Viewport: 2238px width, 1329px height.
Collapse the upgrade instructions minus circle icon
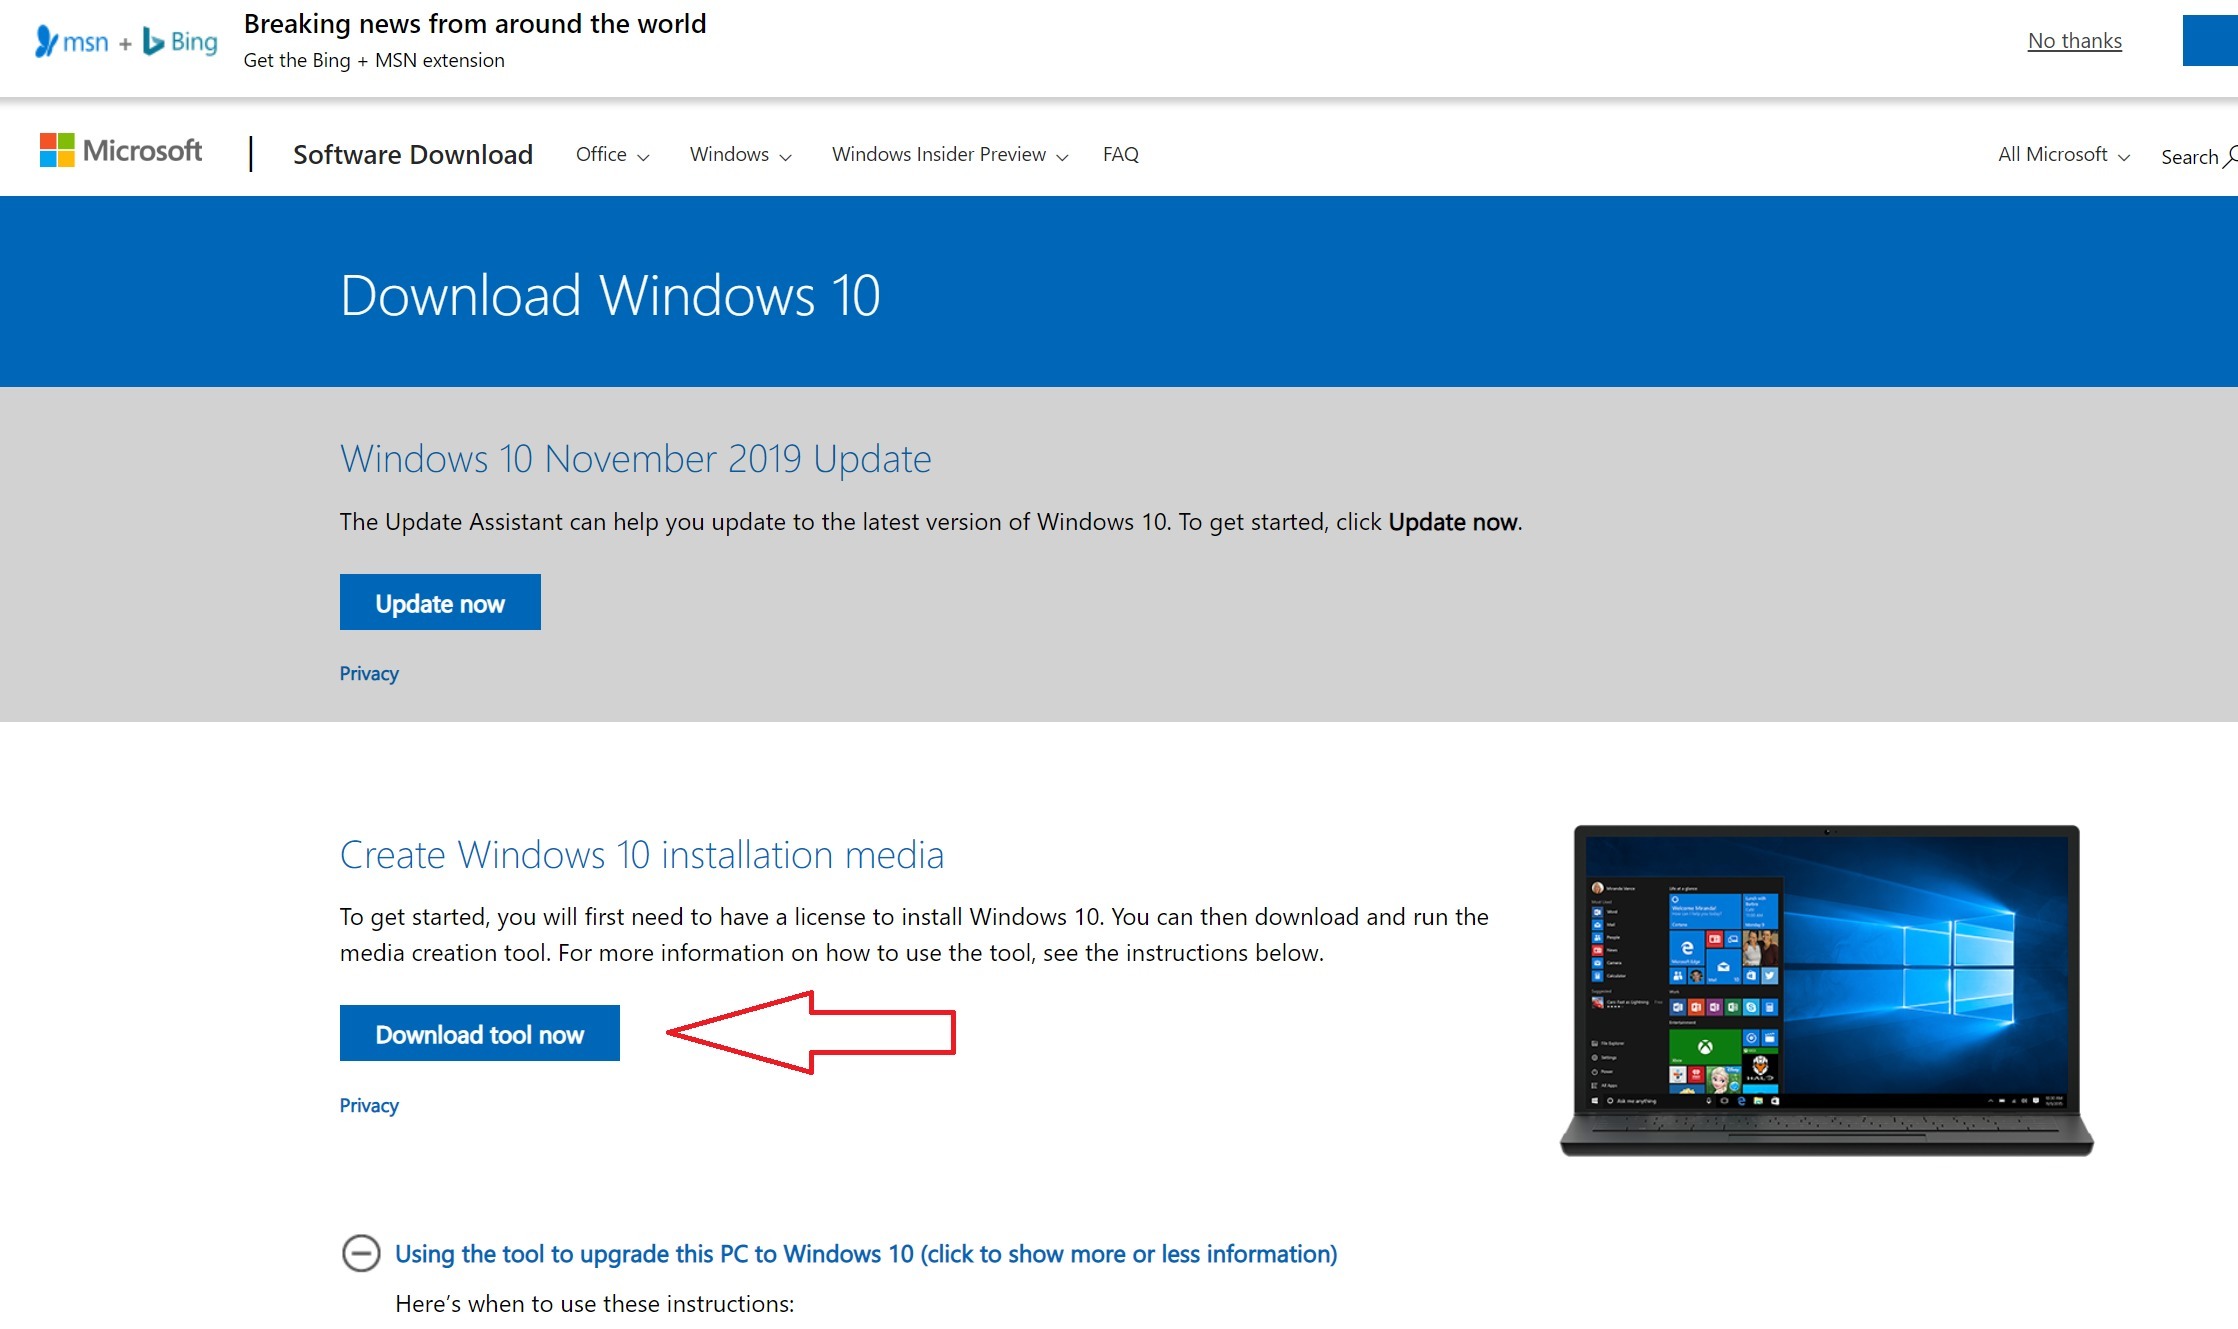(361, 1253)
